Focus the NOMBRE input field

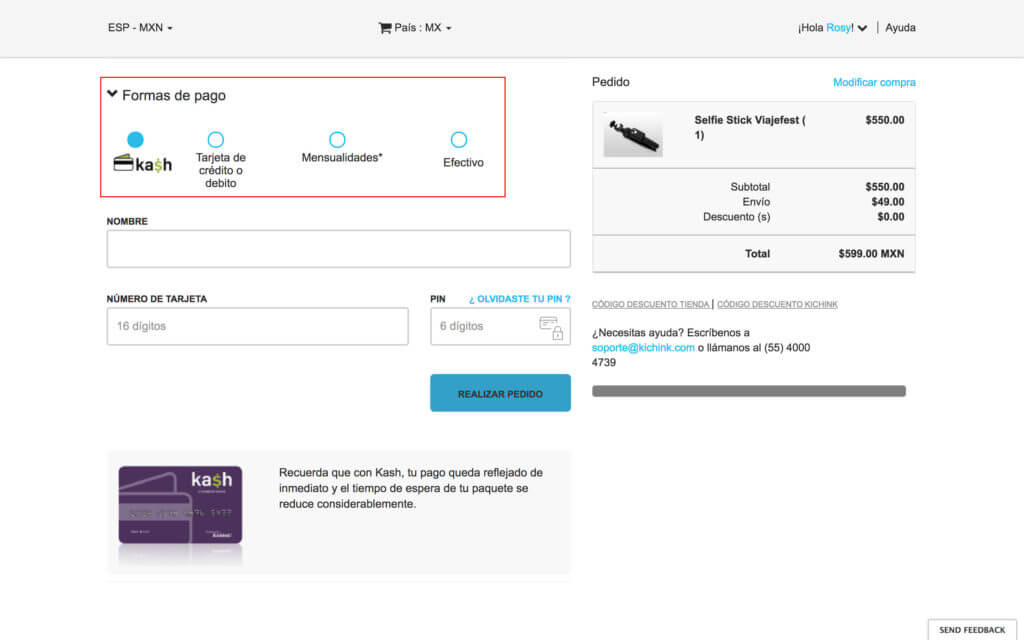(338, 249)
